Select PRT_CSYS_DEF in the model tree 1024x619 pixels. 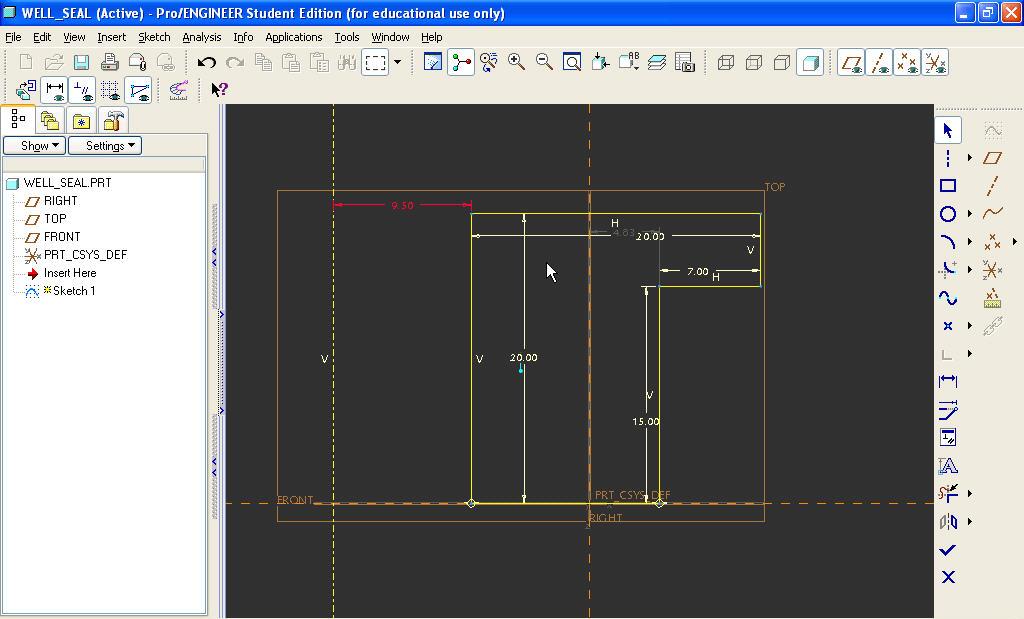[x=86, y=255]
